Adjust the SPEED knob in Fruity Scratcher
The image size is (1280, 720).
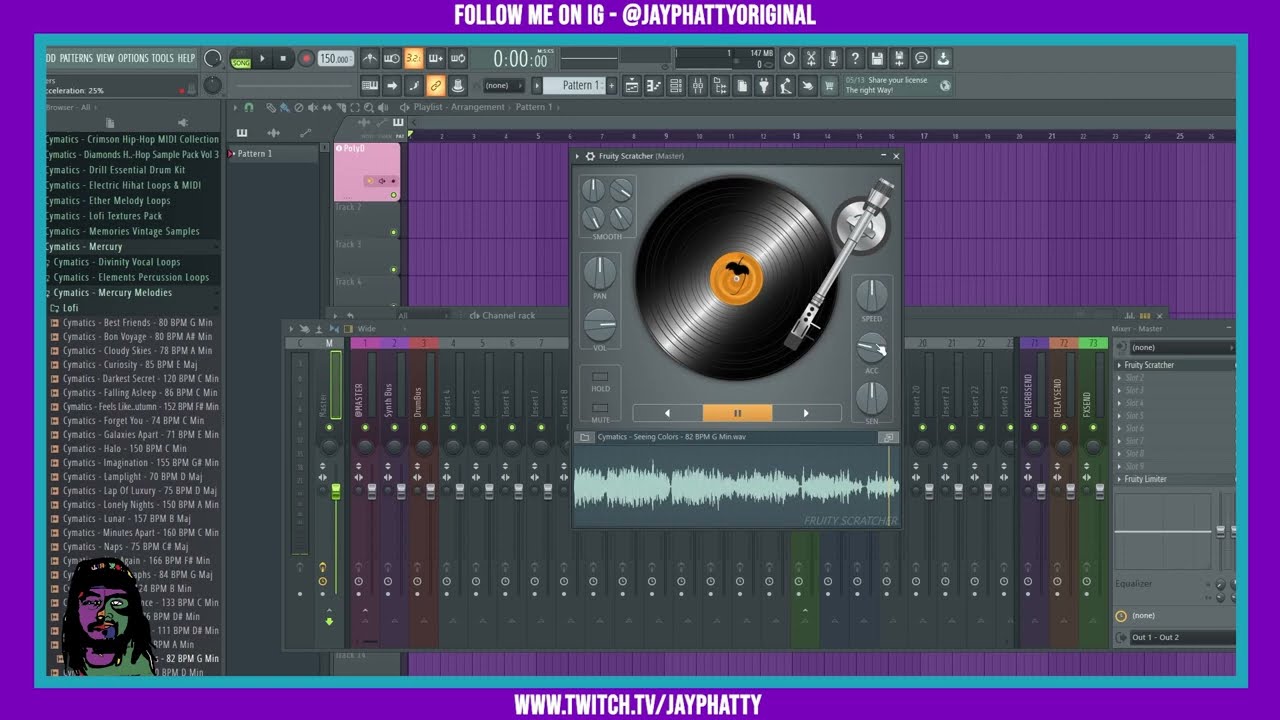[x=872, y=295]
